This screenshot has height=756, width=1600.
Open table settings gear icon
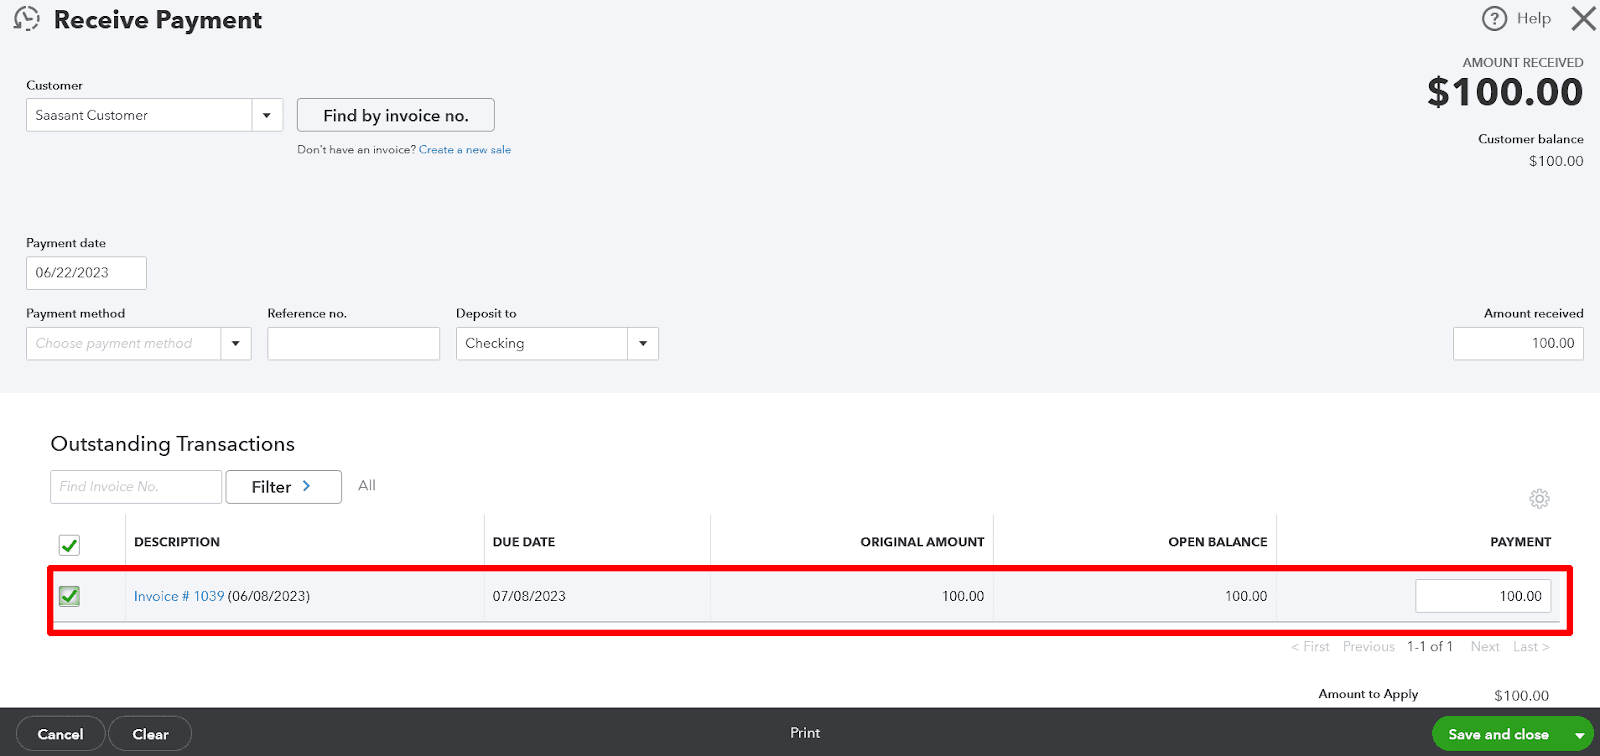[1539, 498]
